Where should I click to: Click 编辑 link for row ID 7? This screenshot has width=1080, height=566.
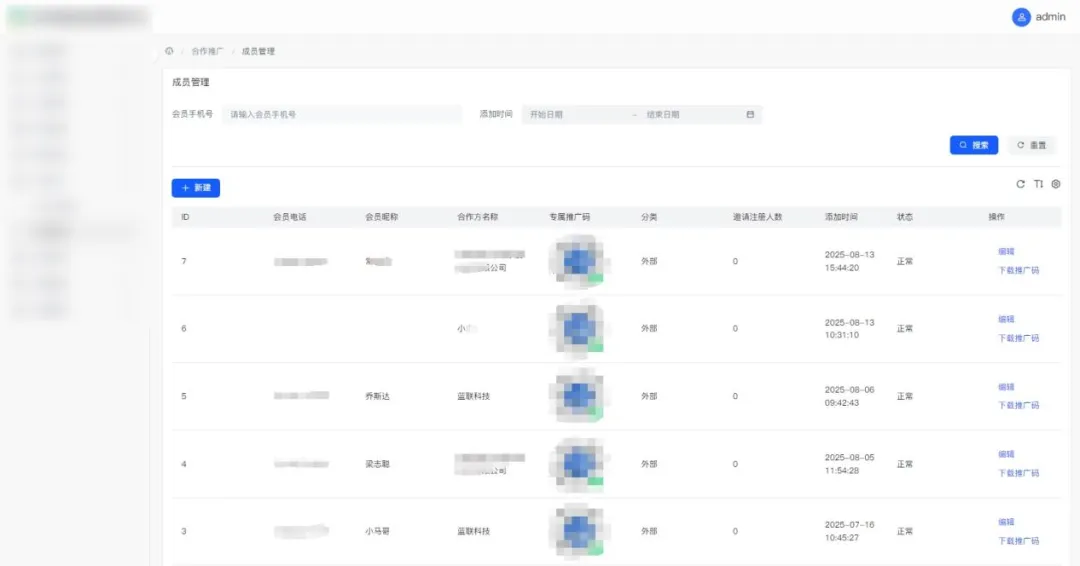click(x=1006, y=252)
